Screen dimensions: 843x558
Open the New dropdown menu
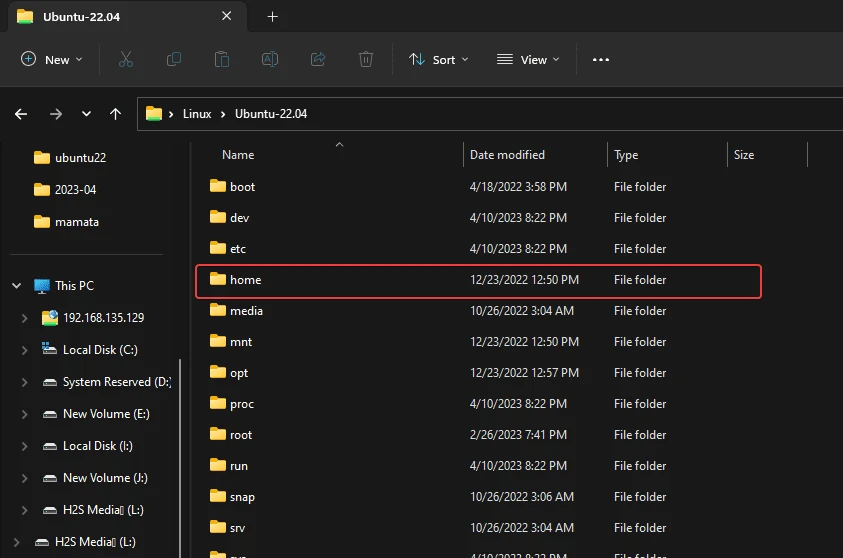click(52, 60)
